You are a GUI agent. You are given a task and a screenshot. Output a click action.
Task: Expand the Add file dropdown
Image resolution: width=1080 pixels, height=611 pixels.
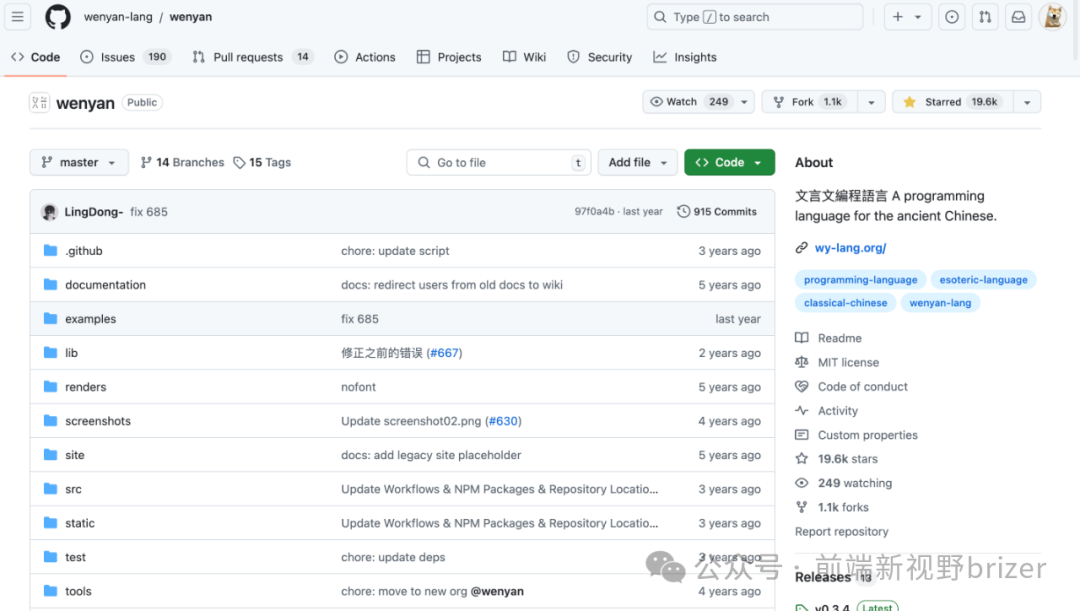coord(638,163)
